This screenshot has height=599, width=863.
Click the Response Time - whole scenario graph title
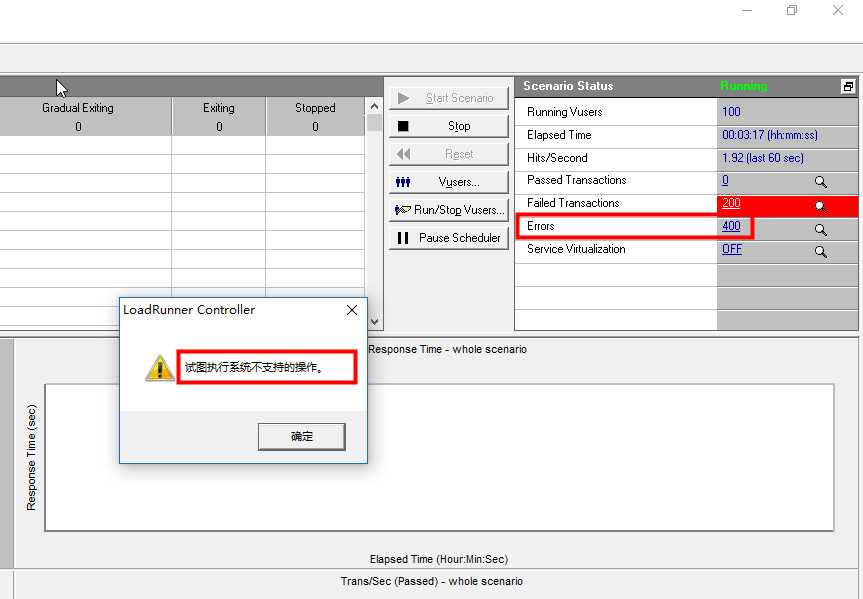[x=447, y=349]
